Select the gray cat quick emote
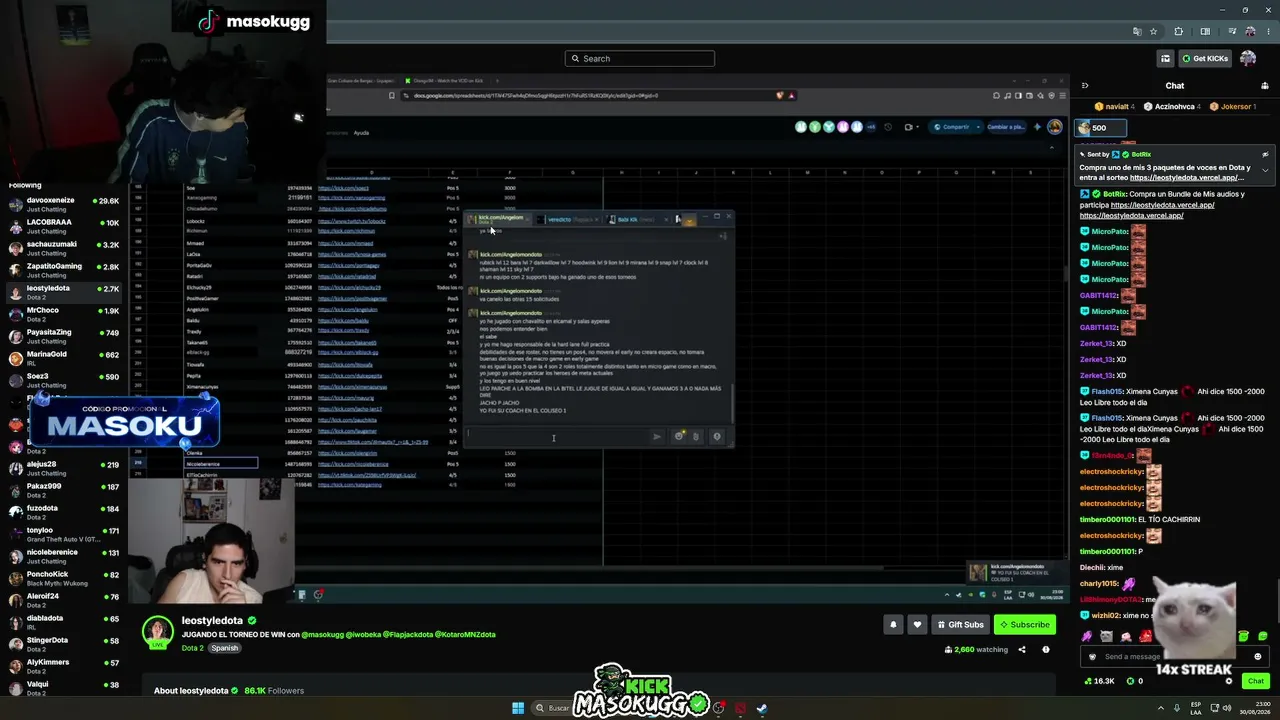The width and height of the screenshot is (1280, 720). [1106, 636]
